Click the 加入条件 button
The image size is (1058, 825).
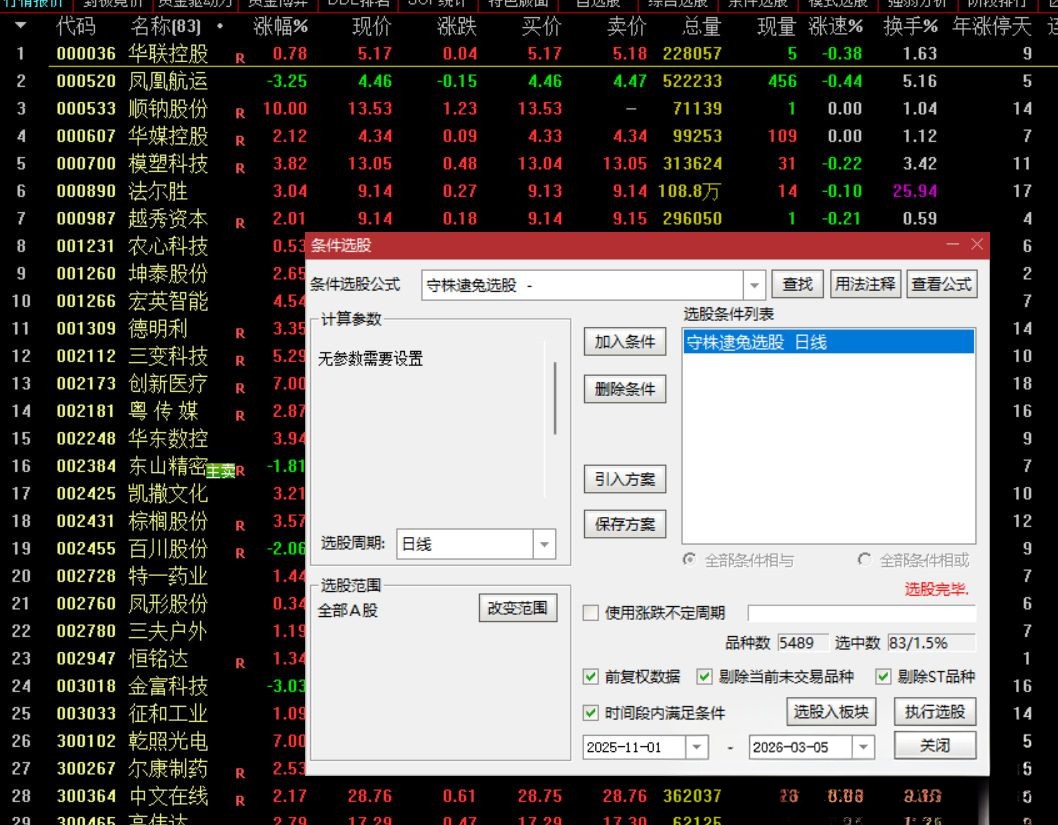coord(624,342)
